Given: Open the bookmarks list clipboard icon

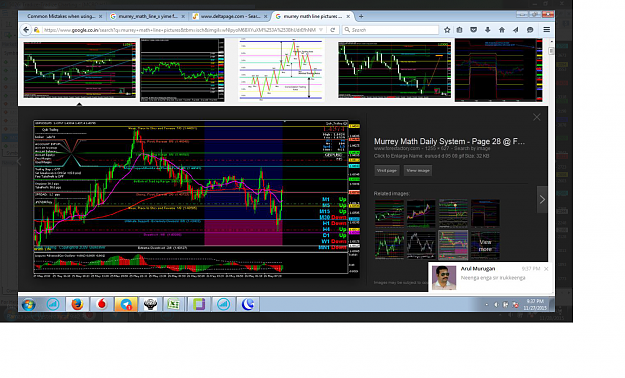Looking at the screenshot, I should (x=460, y=30).
